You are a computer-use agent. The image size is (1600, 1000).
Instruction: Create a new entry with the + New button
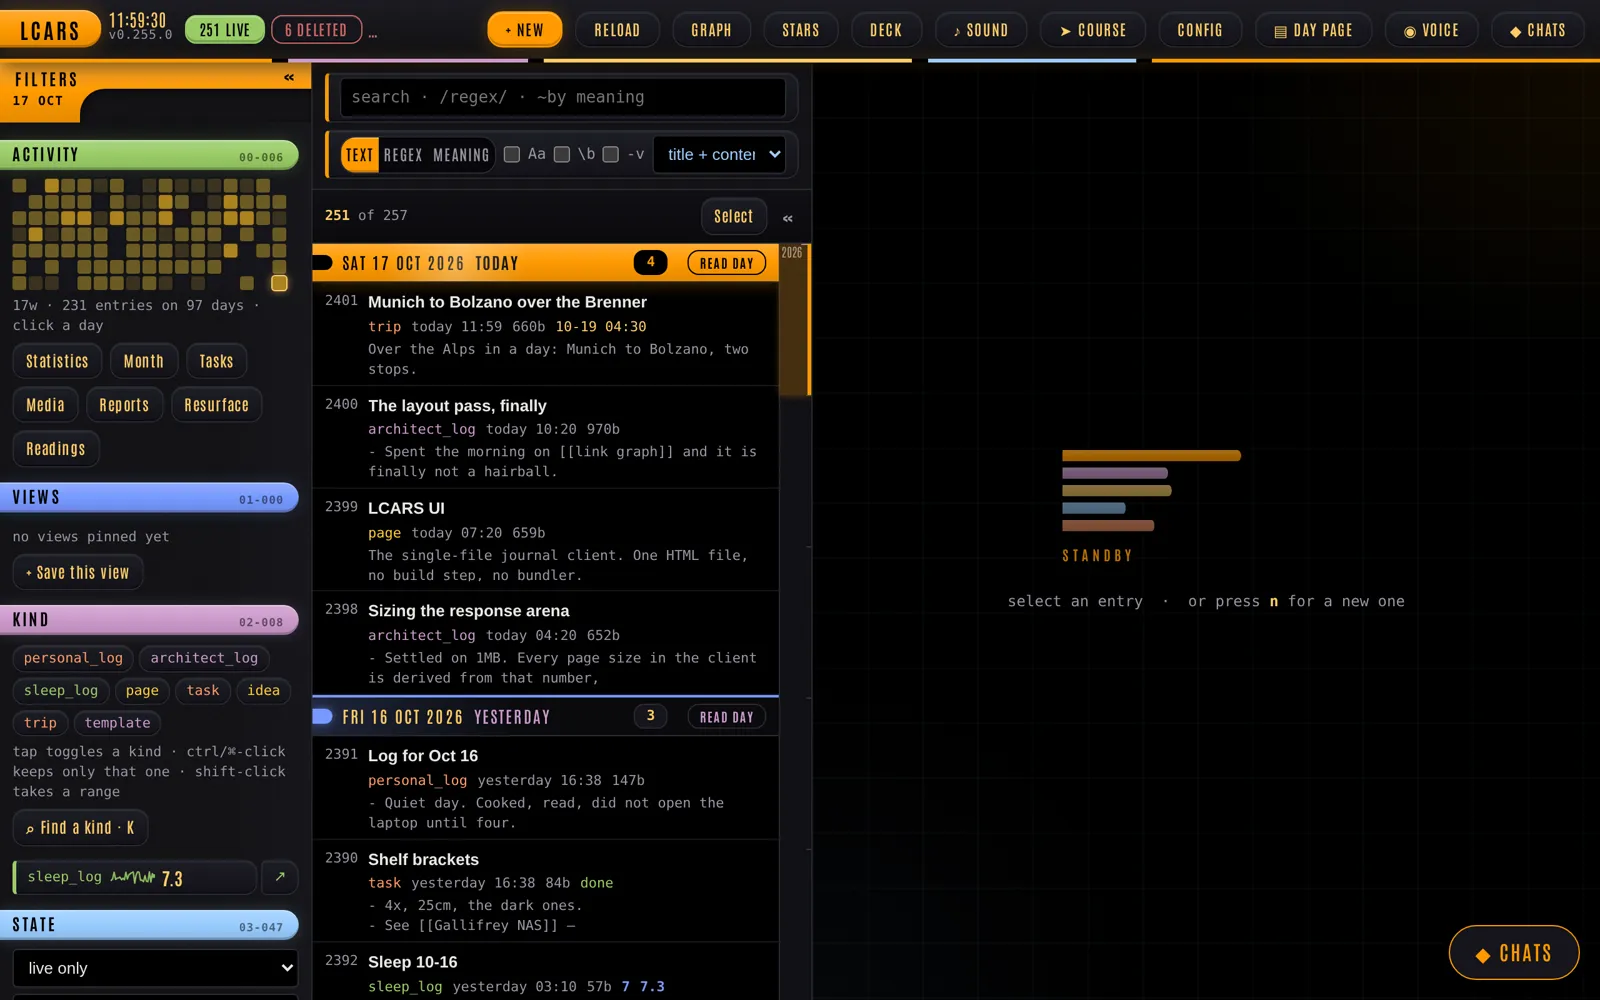(x=524, y=30)
